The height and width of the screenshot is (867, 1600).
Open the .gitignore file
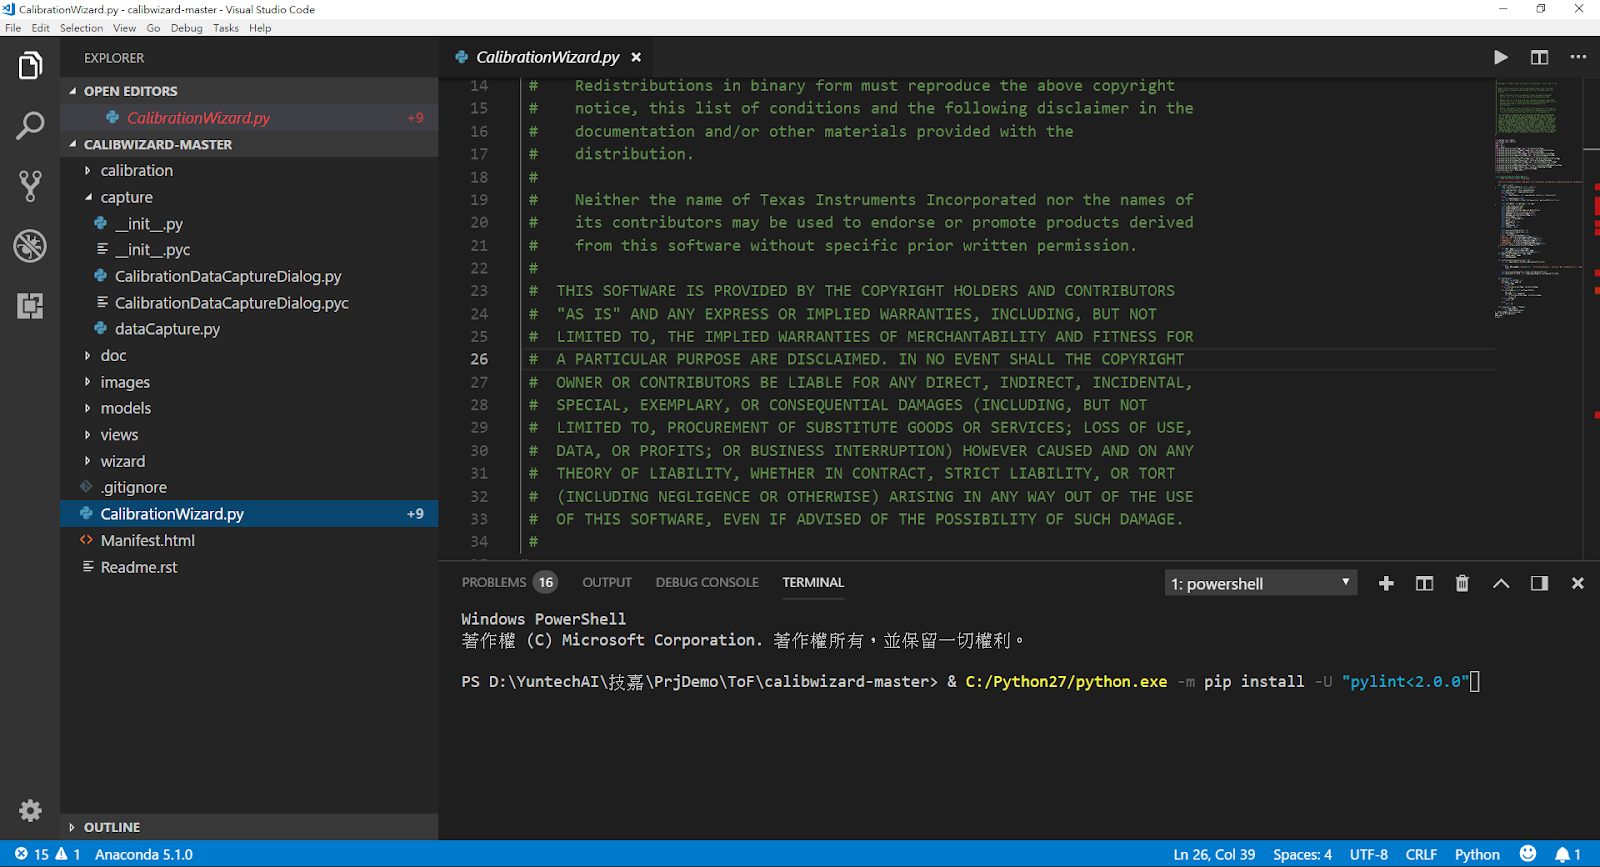pos(249,487)
